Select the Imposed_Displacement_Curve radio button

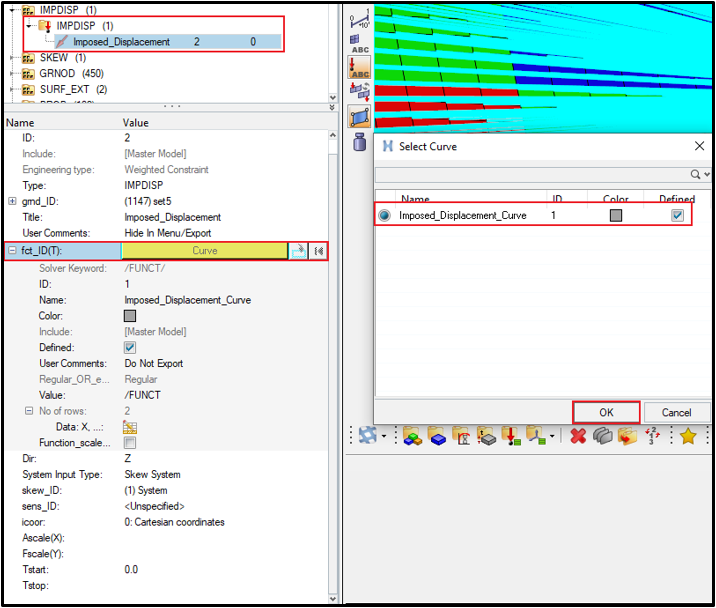point(384,215)
